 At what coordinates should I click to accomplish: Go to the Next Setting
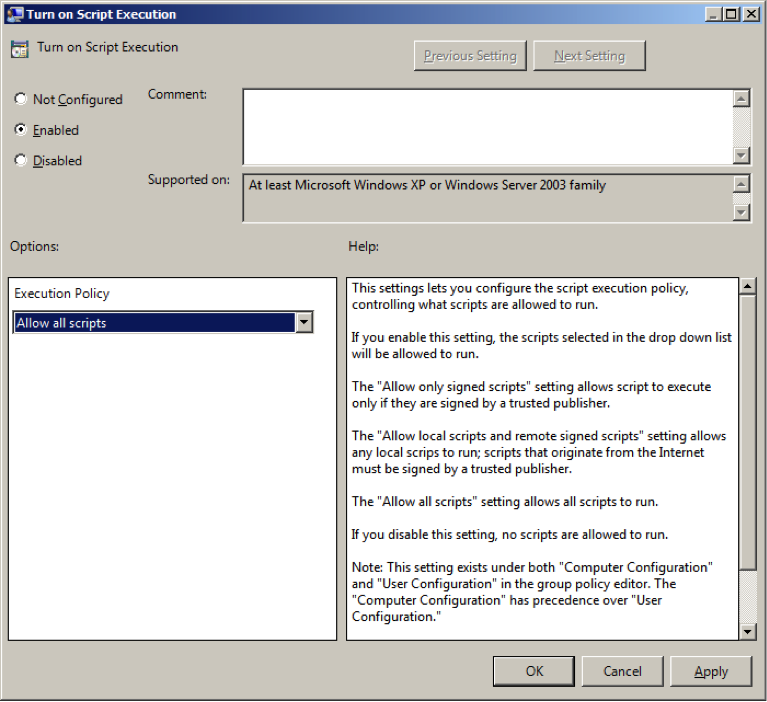coord(589,56)
